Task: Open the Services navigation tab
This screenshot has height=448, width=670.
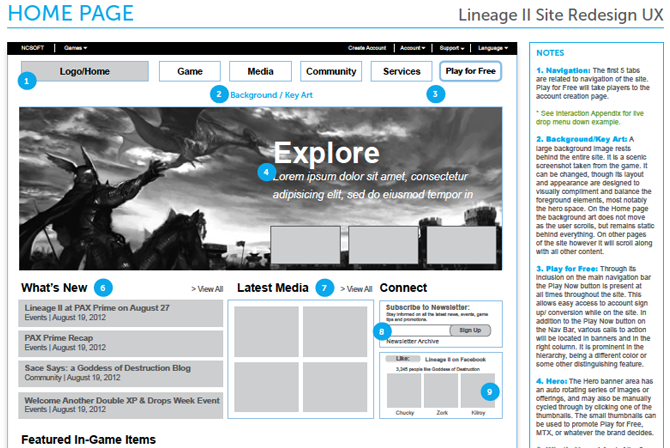Action: [401, 71]
